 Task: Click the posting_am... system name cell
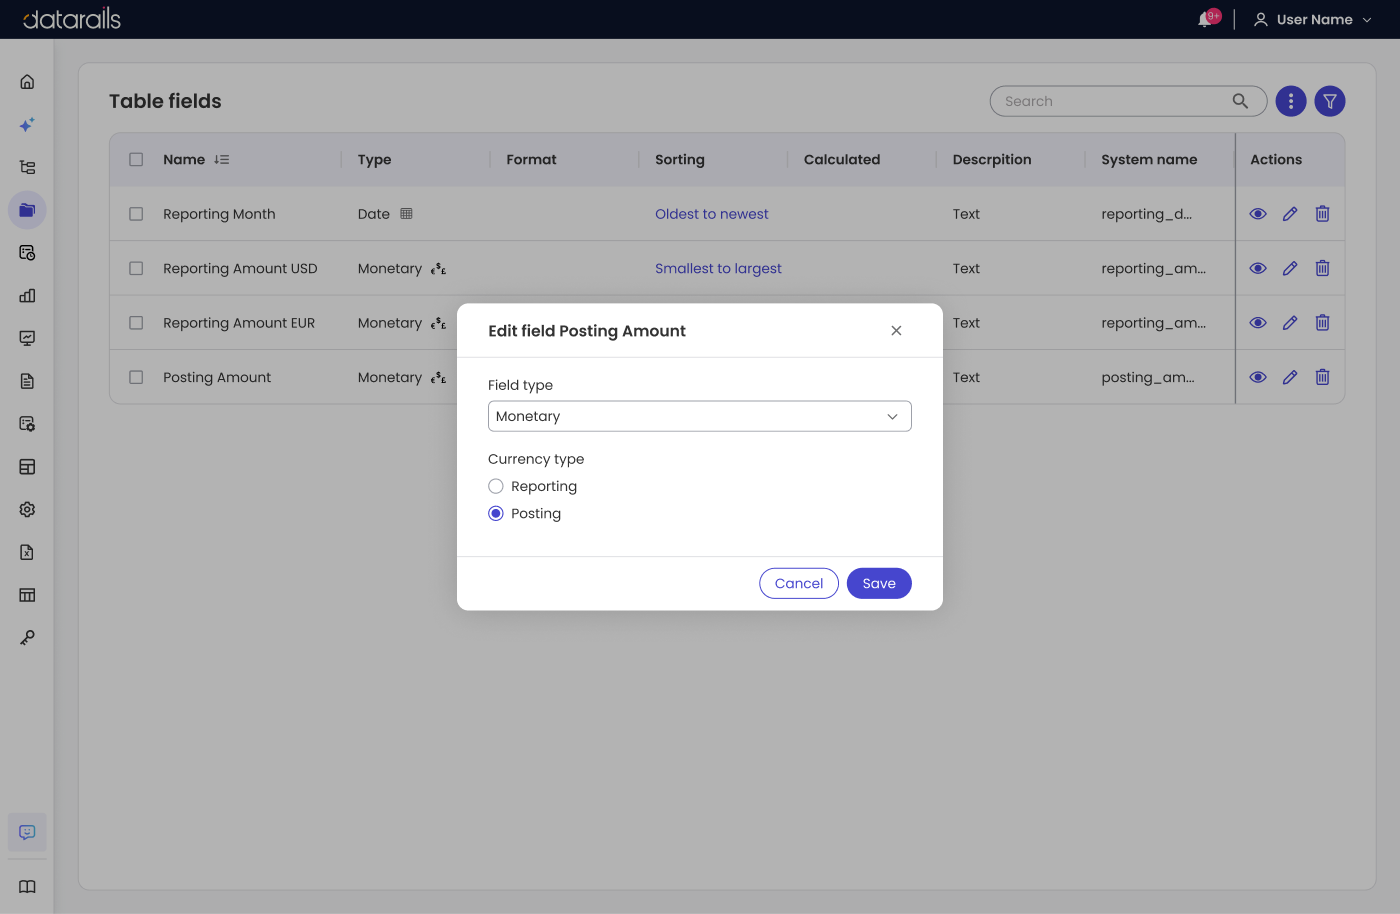click(1147, 377)
